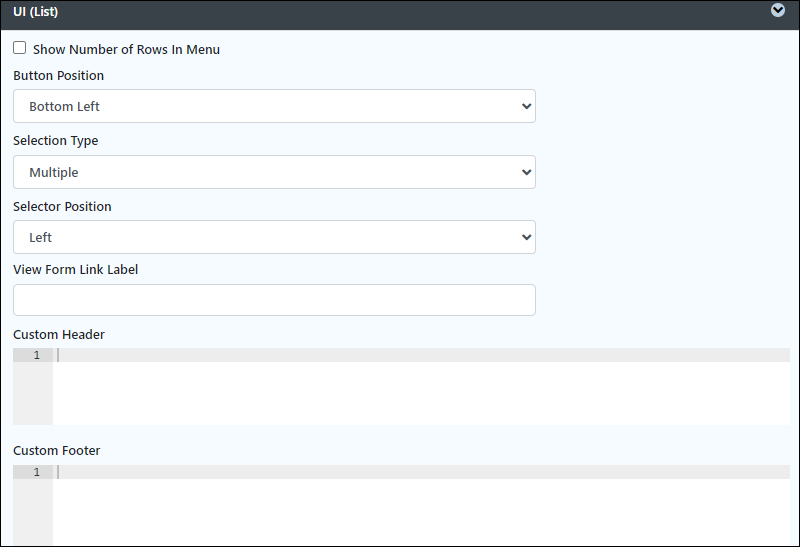Click the arrow on the Bottom Left dropdown

pos(527,106)
